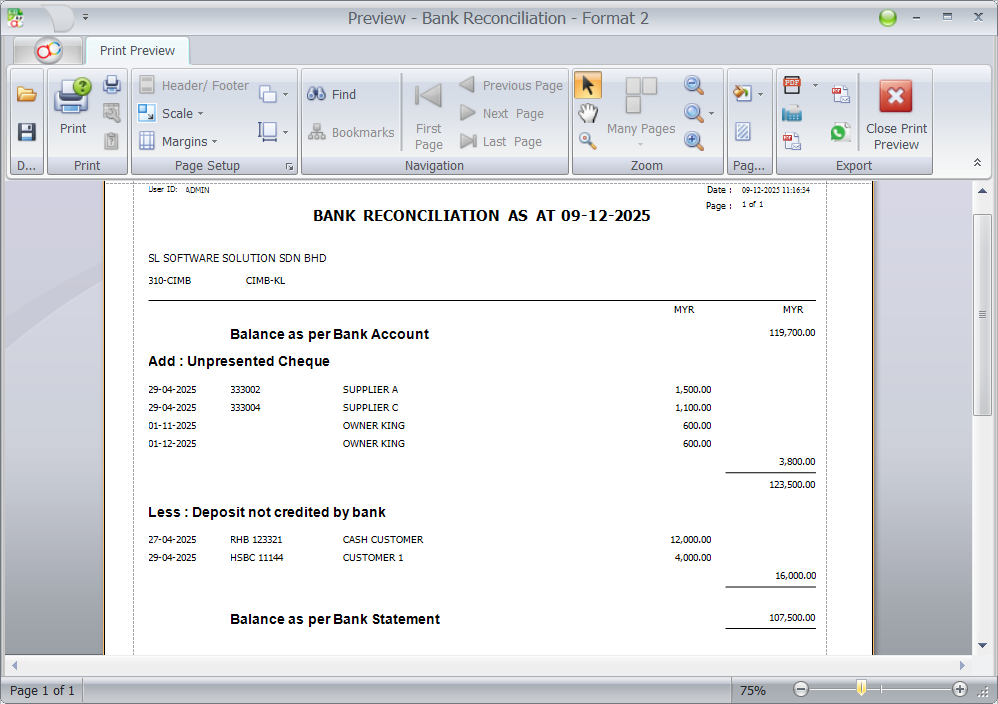The height and width of the screenshot is (704, 998).
Task: Switch to the Print Preview tab
Action: coord(139,50)
